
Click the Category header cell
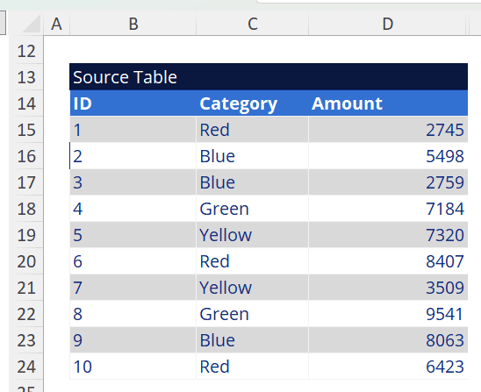pyautogui.click(x=252, y=103)
